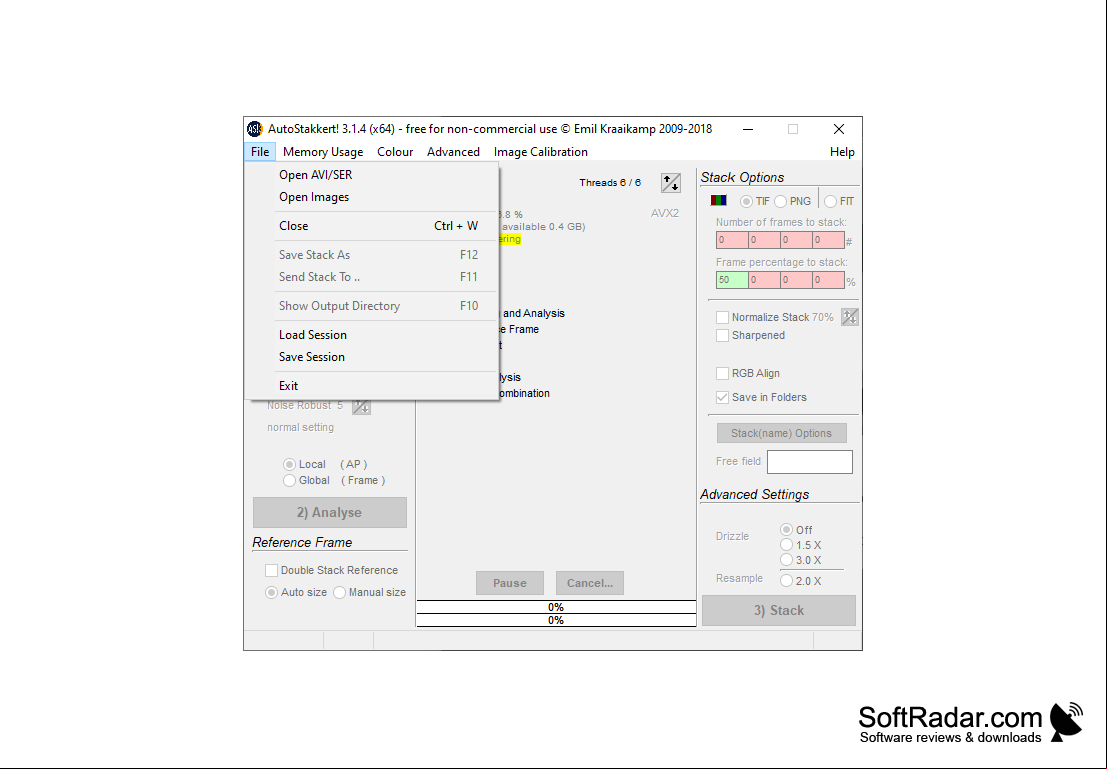
Task: Set Drizzle to Off
Action: point(786,530)
